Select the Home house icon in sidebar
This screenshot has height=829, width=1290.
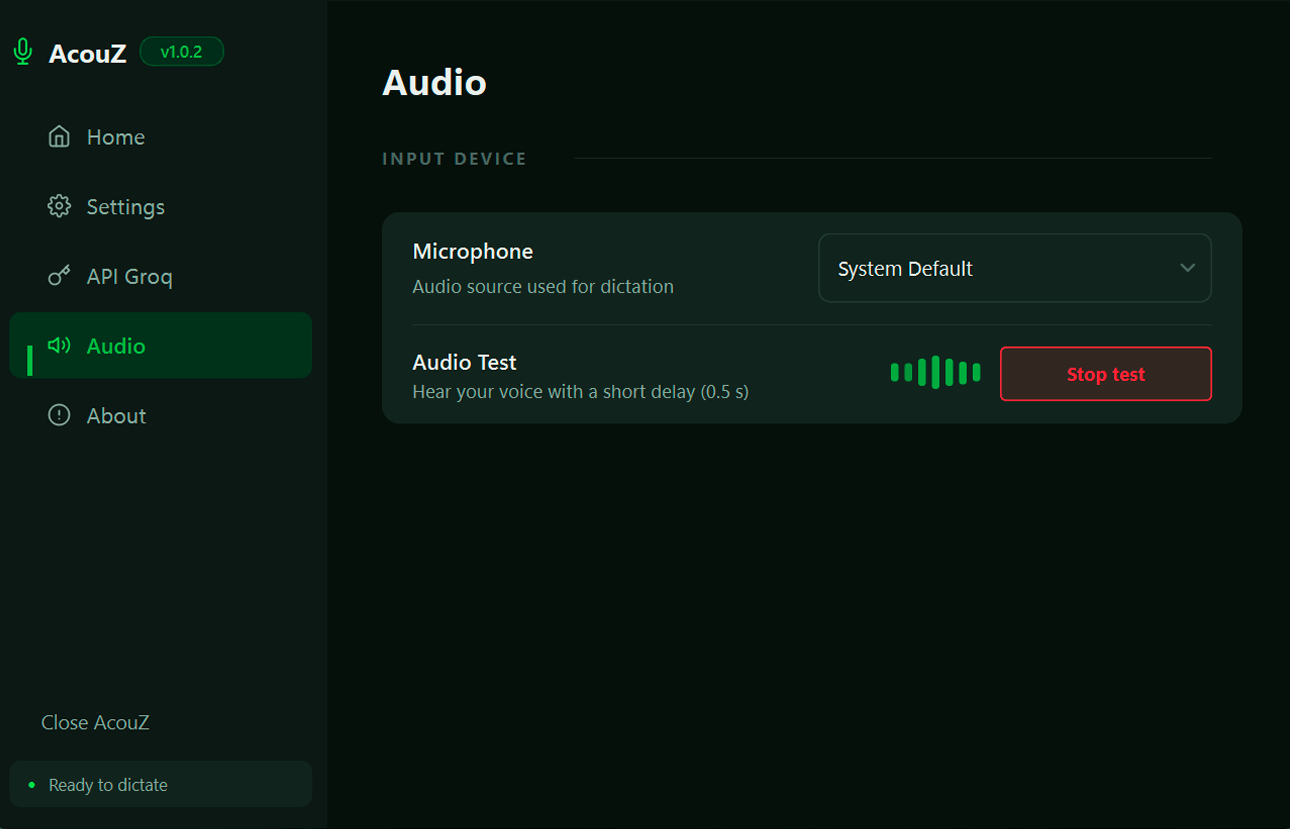tap(59, 136)
